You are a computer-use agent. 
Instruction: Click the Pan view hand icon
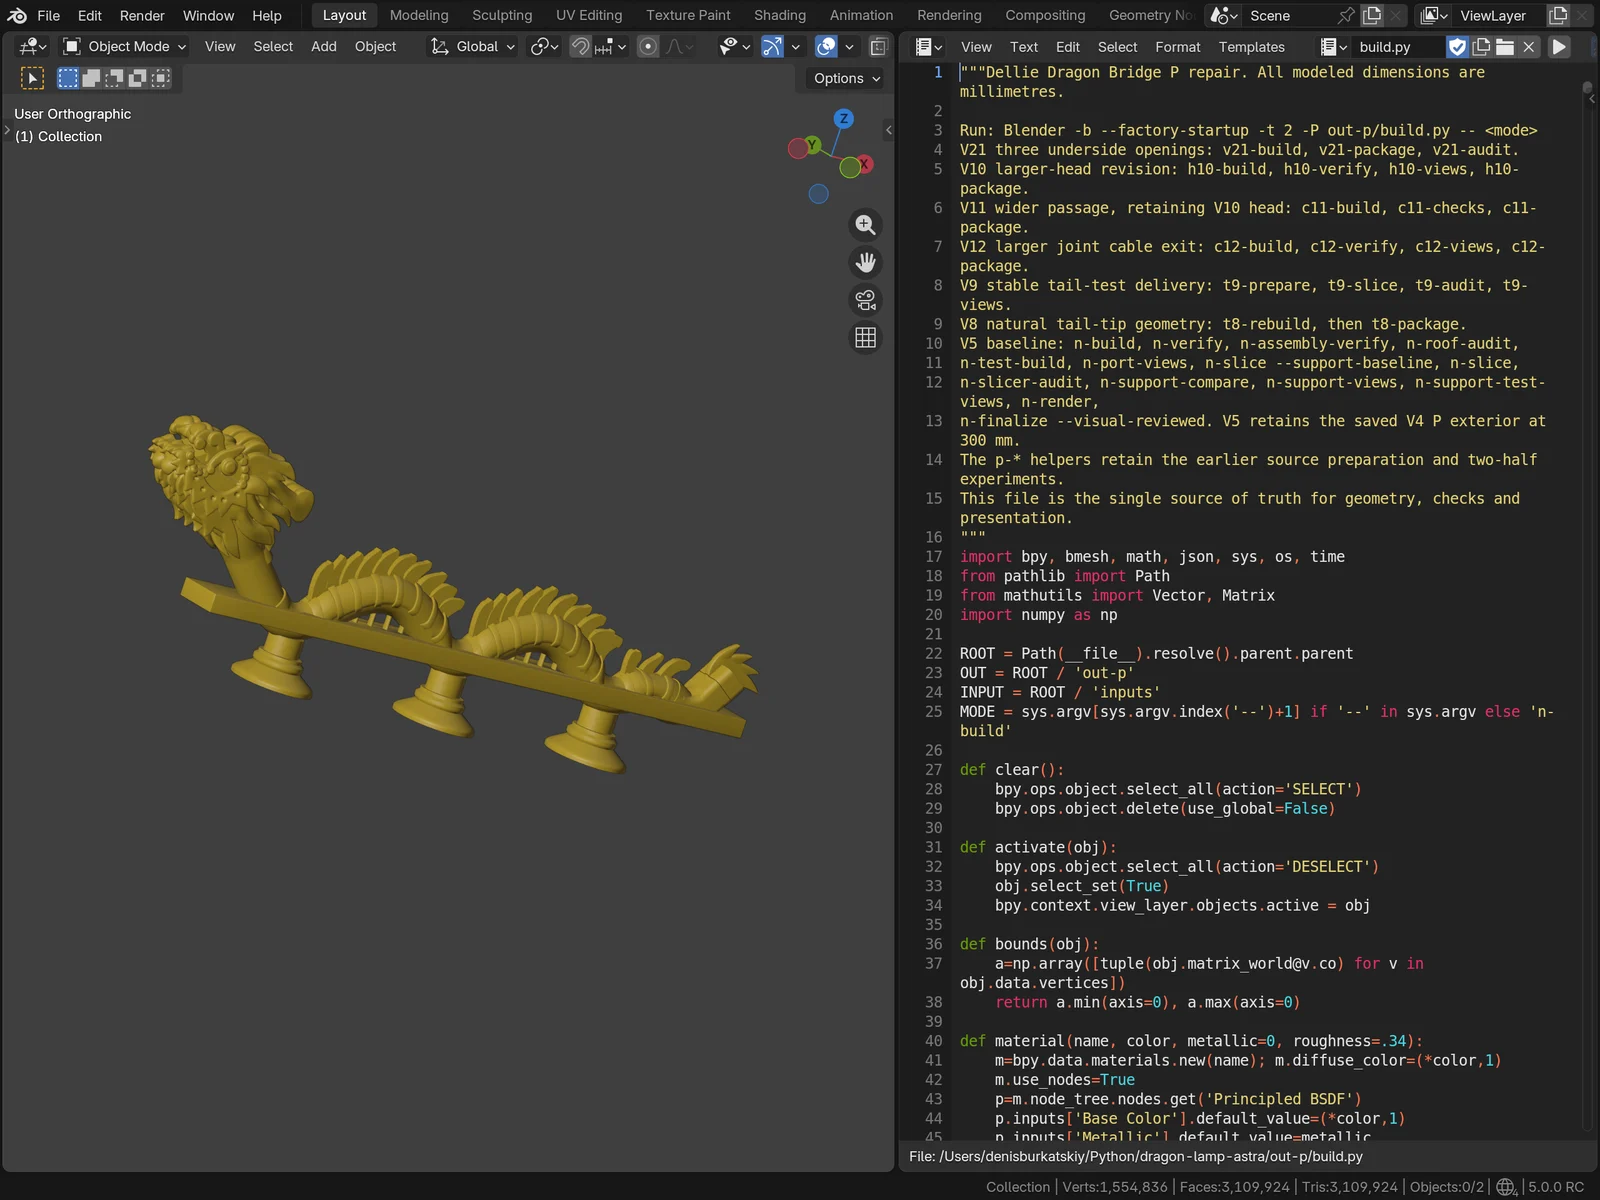tap(866, 262)
